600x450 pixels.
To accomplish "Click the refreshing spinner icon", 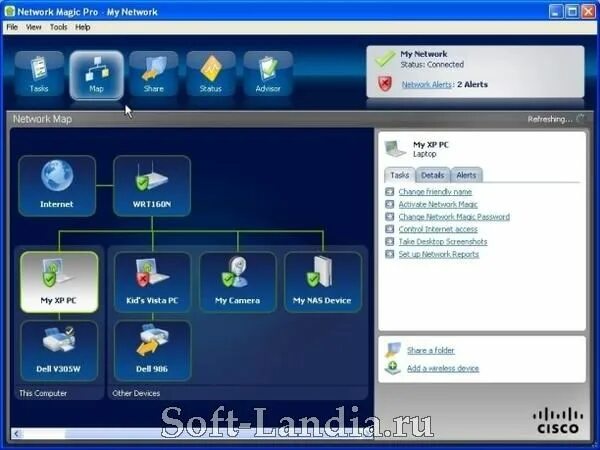I will click(x=580, y=118).
